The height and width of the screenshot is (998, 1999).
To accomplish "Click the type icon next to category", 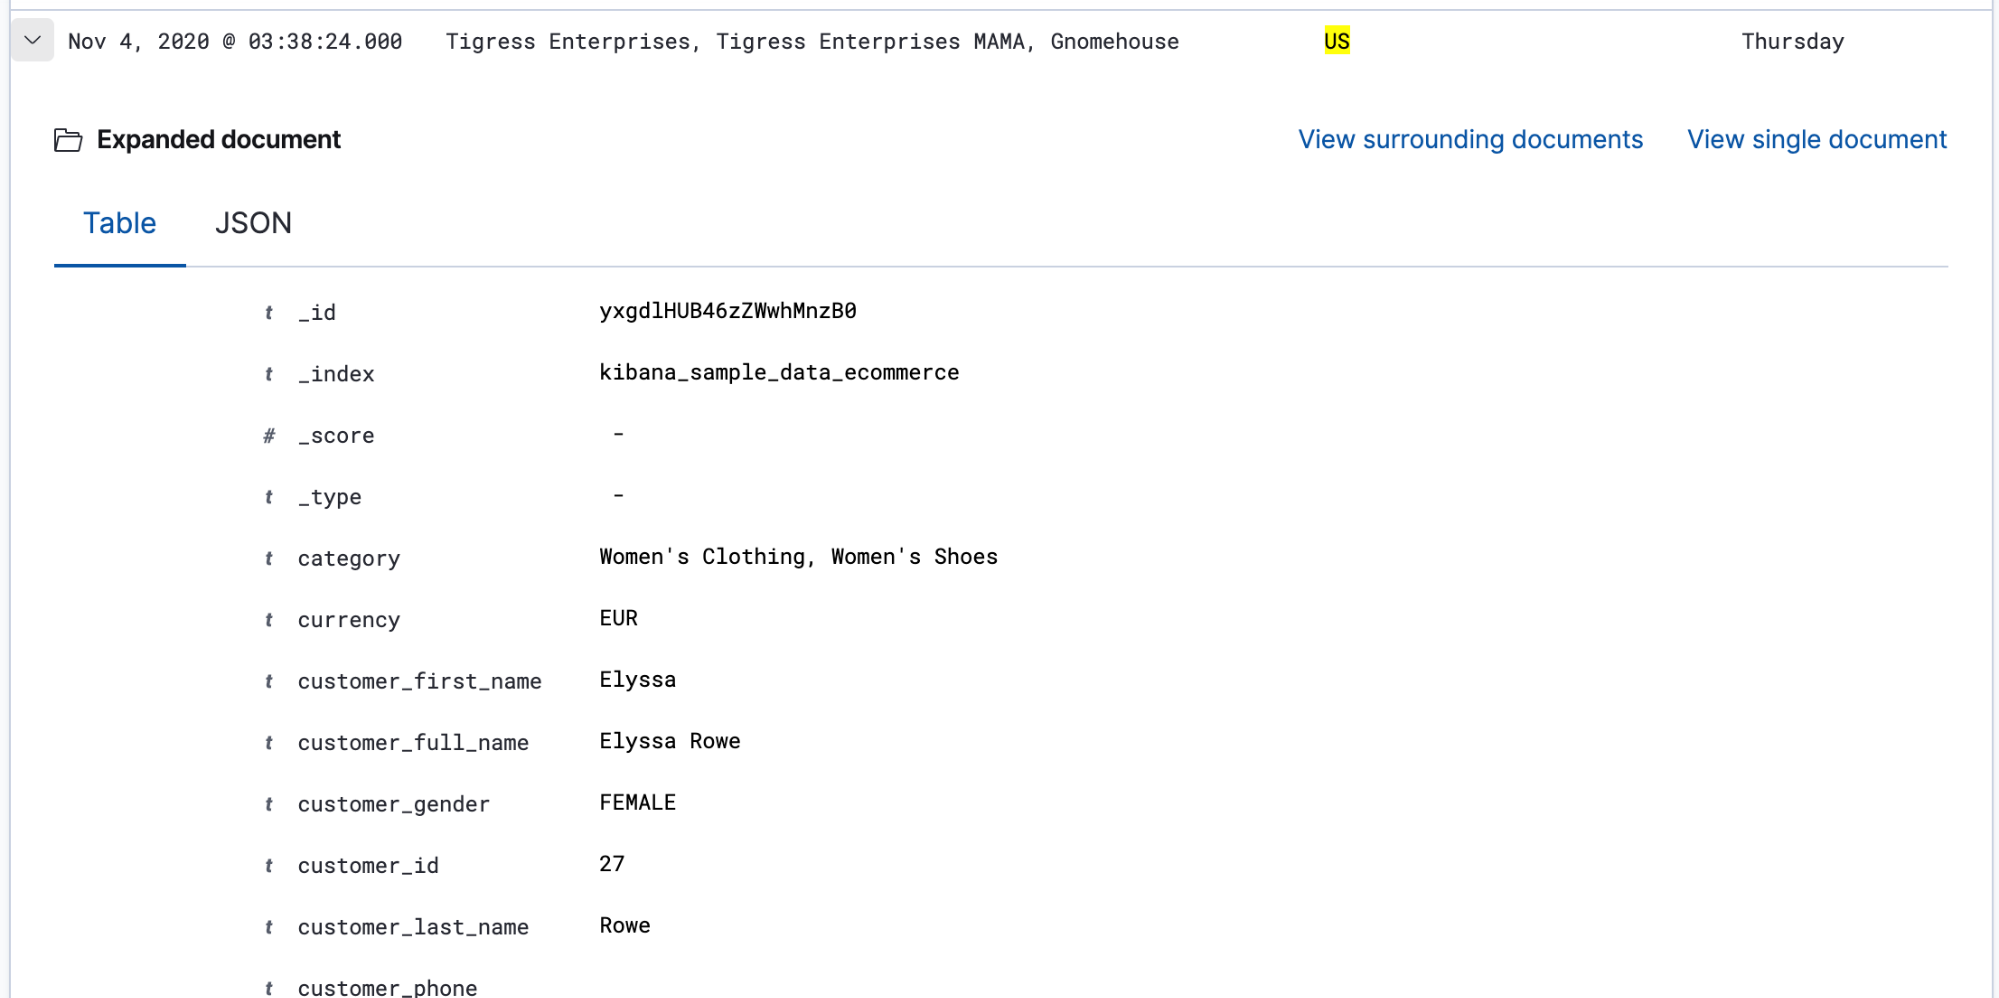I will coord(269,559).
